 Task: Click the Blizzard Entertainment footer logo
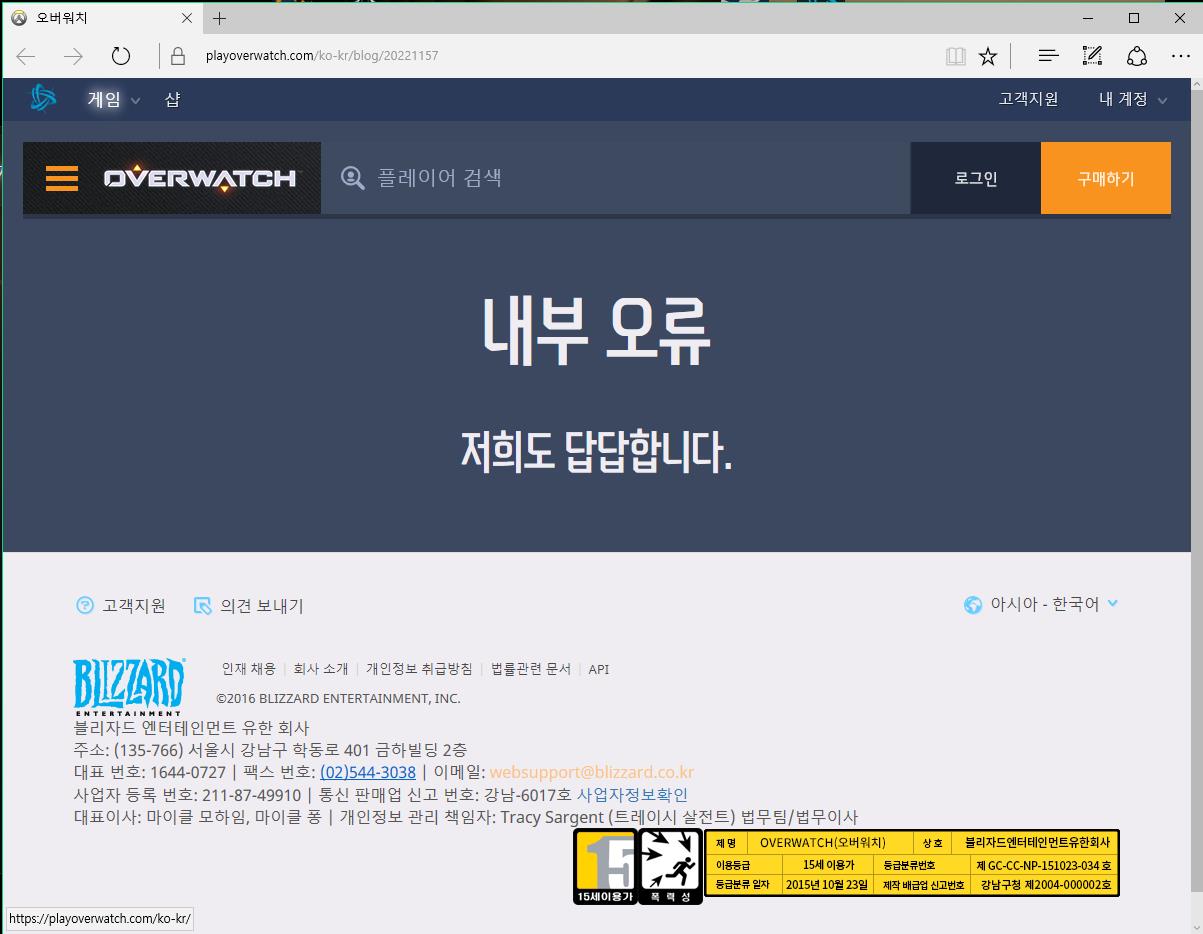click(129, 685)
